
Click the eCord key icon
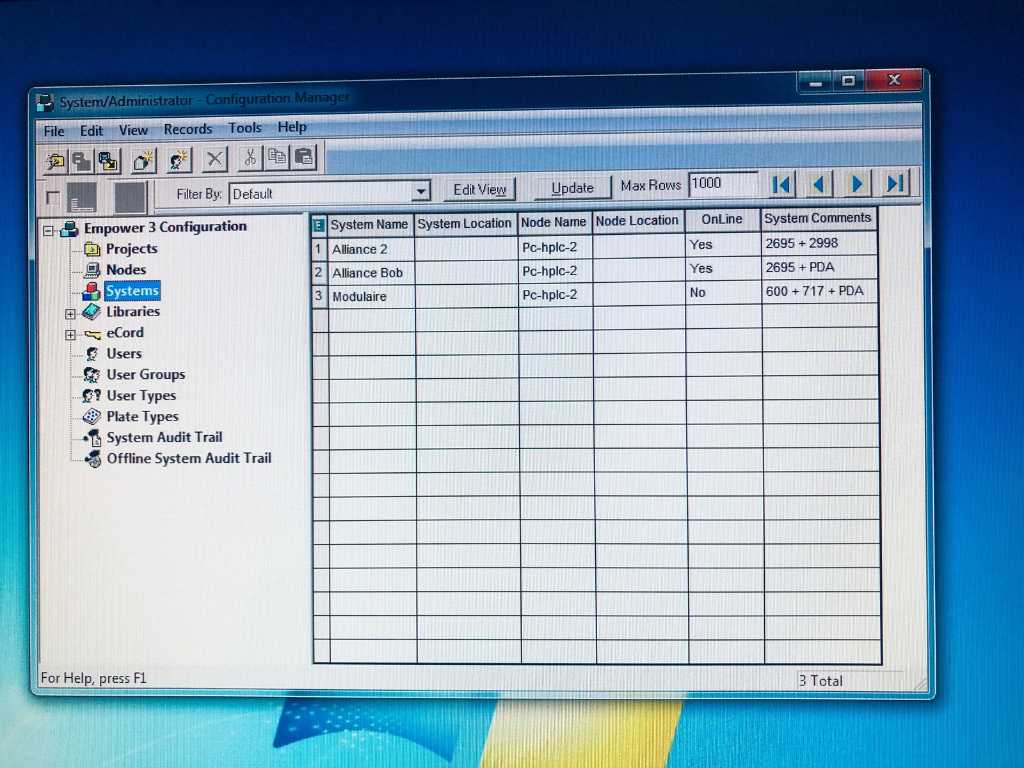tap(92, 334)
